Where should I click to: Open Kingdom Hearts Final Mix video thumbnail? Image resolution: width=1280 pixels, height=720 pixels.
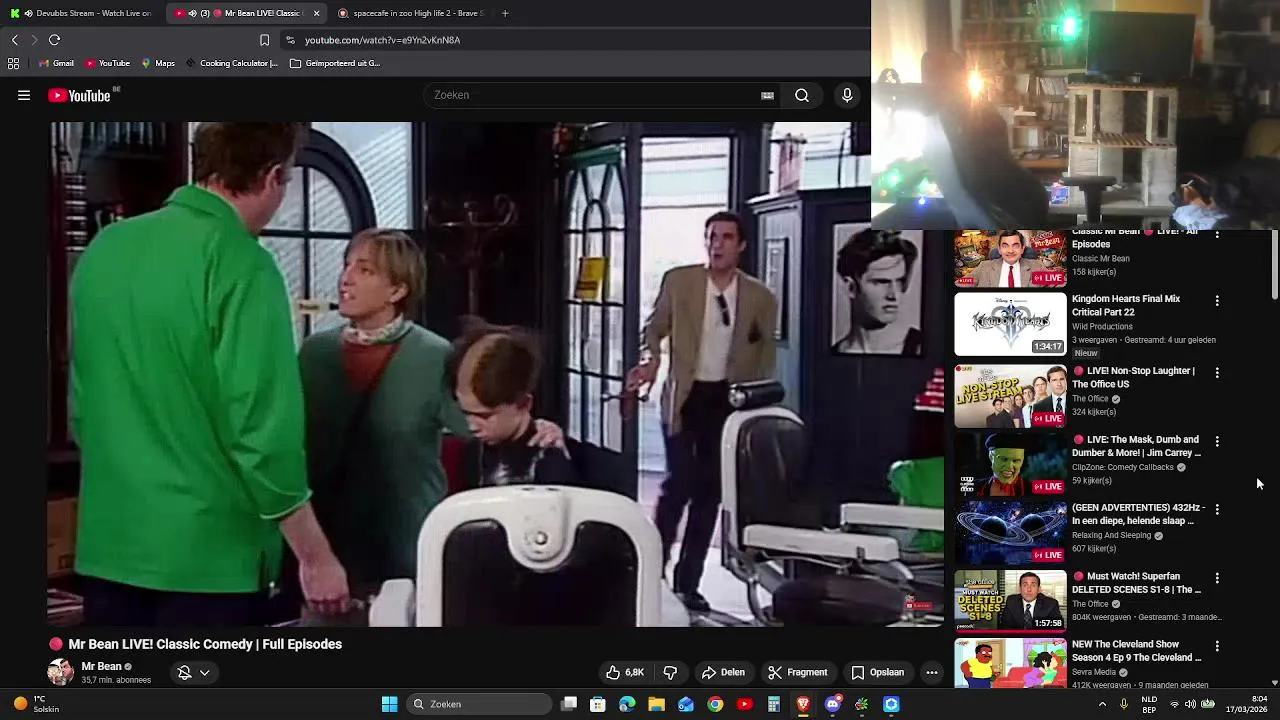pyautogui.click(x=1010, y=325)
